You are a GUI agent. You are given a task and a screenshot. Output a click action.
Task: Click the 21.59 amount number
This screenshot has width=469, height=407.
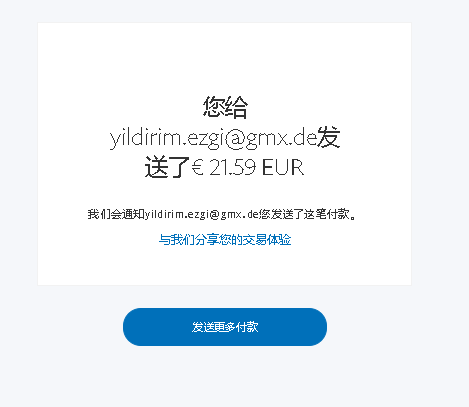click(x=233, y=167)
